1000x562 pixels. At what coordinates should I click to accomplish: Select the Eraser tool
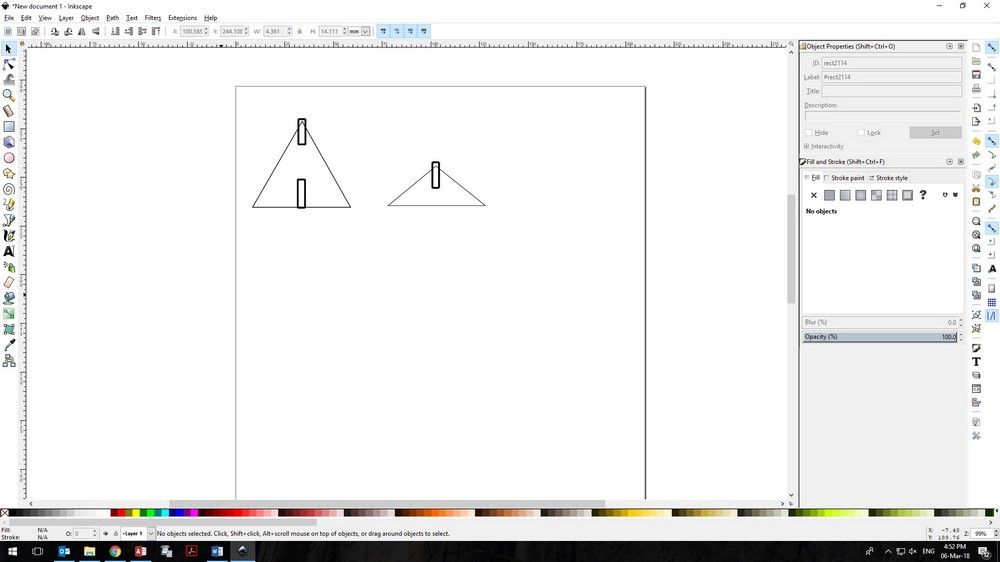[9, 283]
